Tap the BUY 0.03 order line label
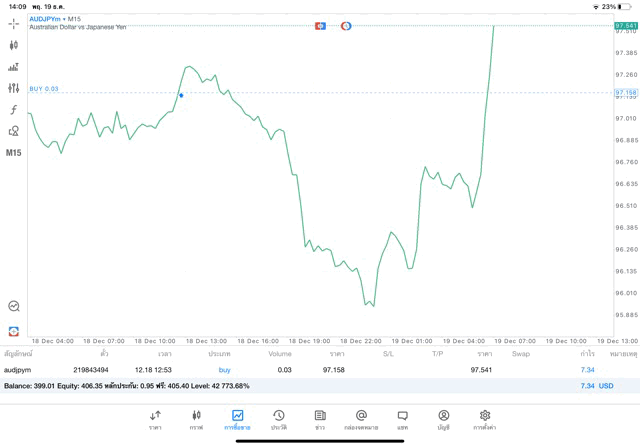The height and width of the screenshot is (447, 640). pos(44,89)
